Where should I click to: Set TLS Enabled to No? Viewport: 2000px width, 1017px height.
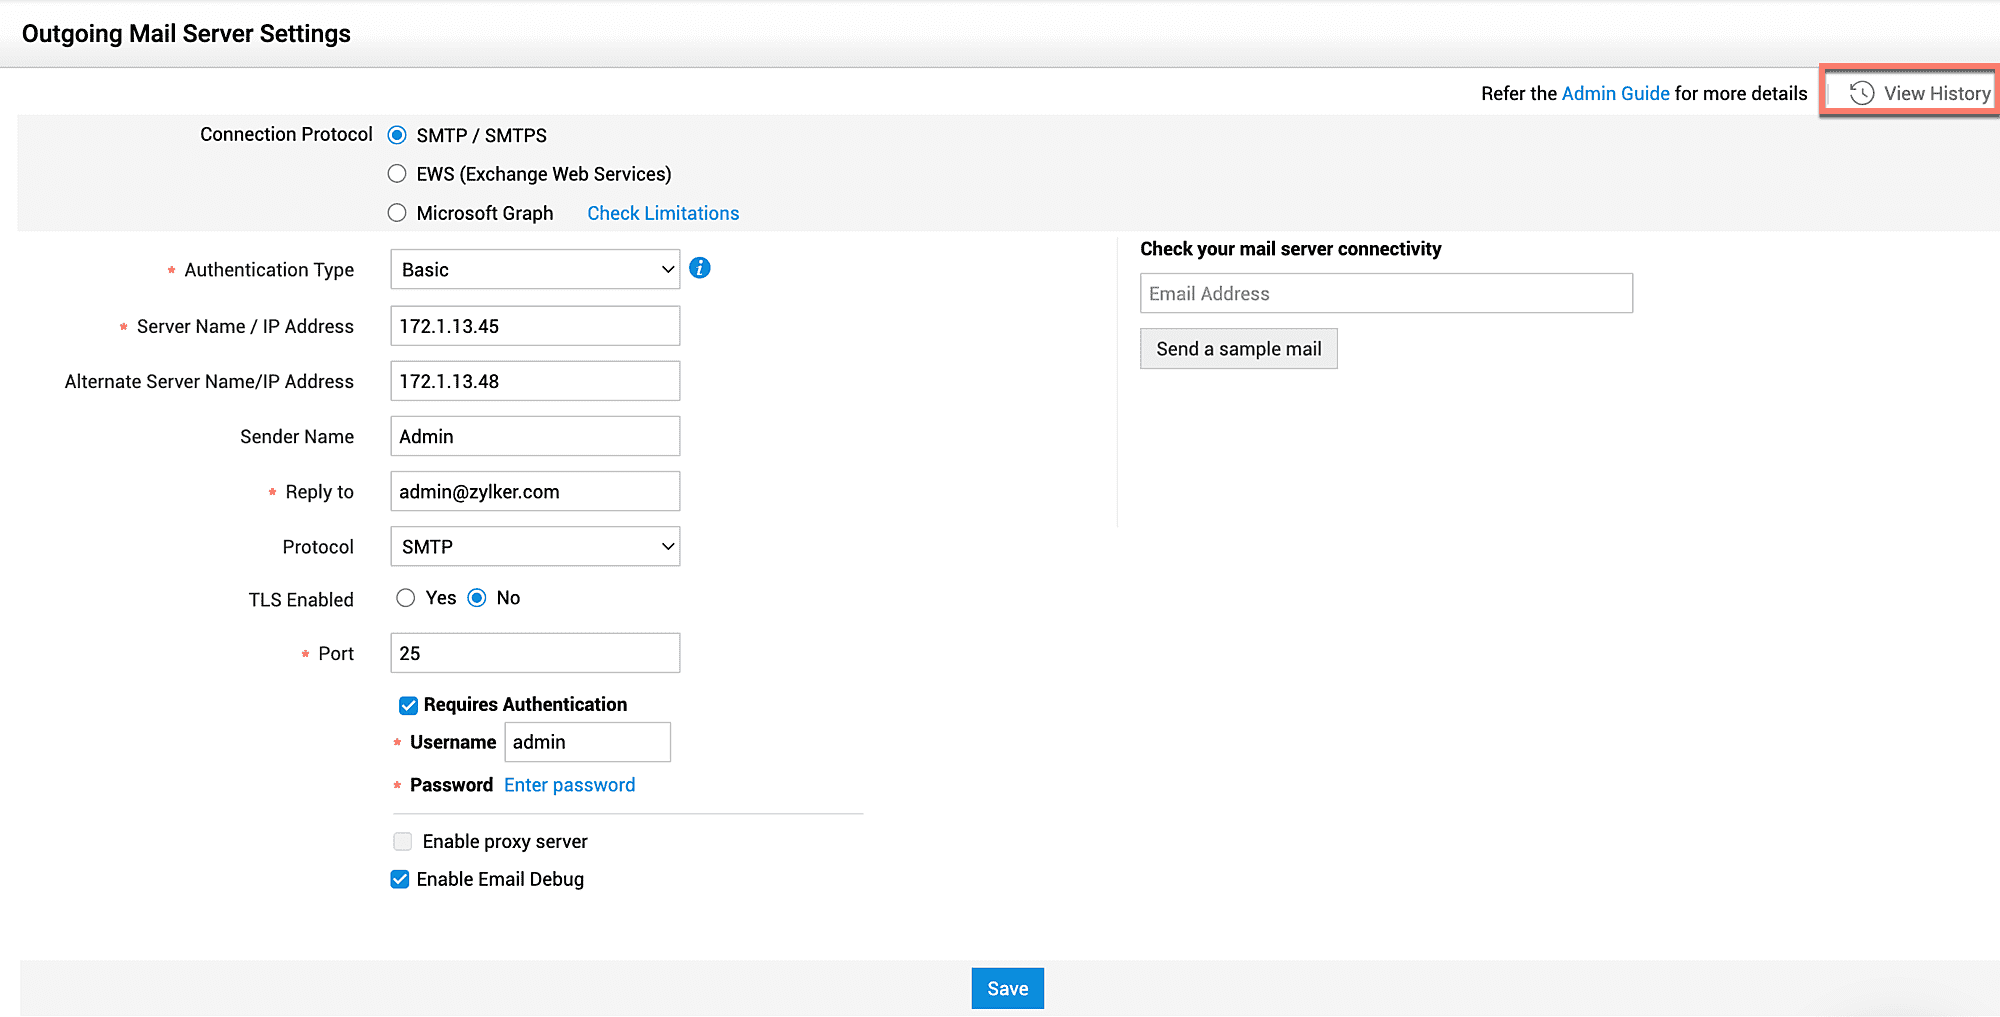pos(477,598)
